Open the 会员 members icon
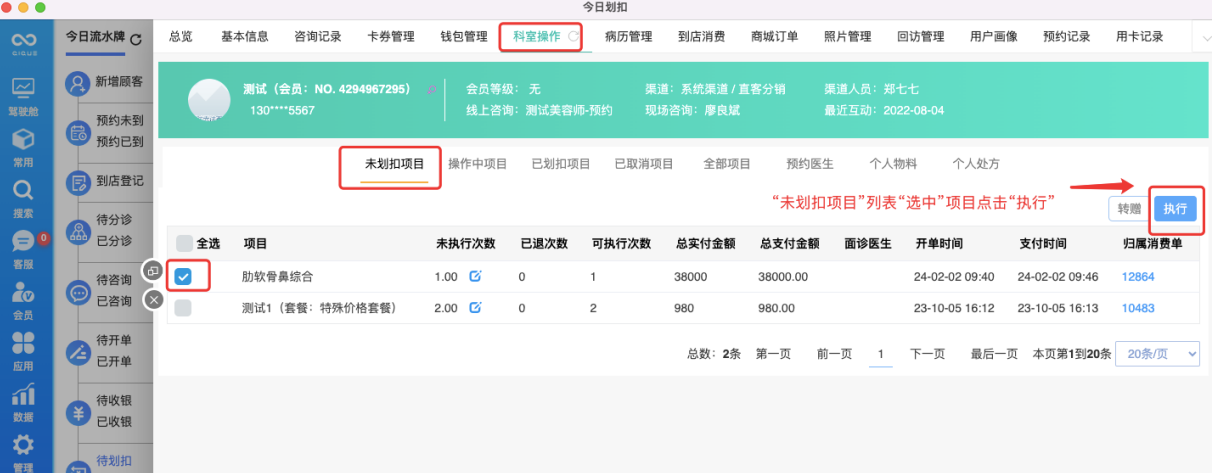This screenshot has height=473, width=1212. (23, 293)
